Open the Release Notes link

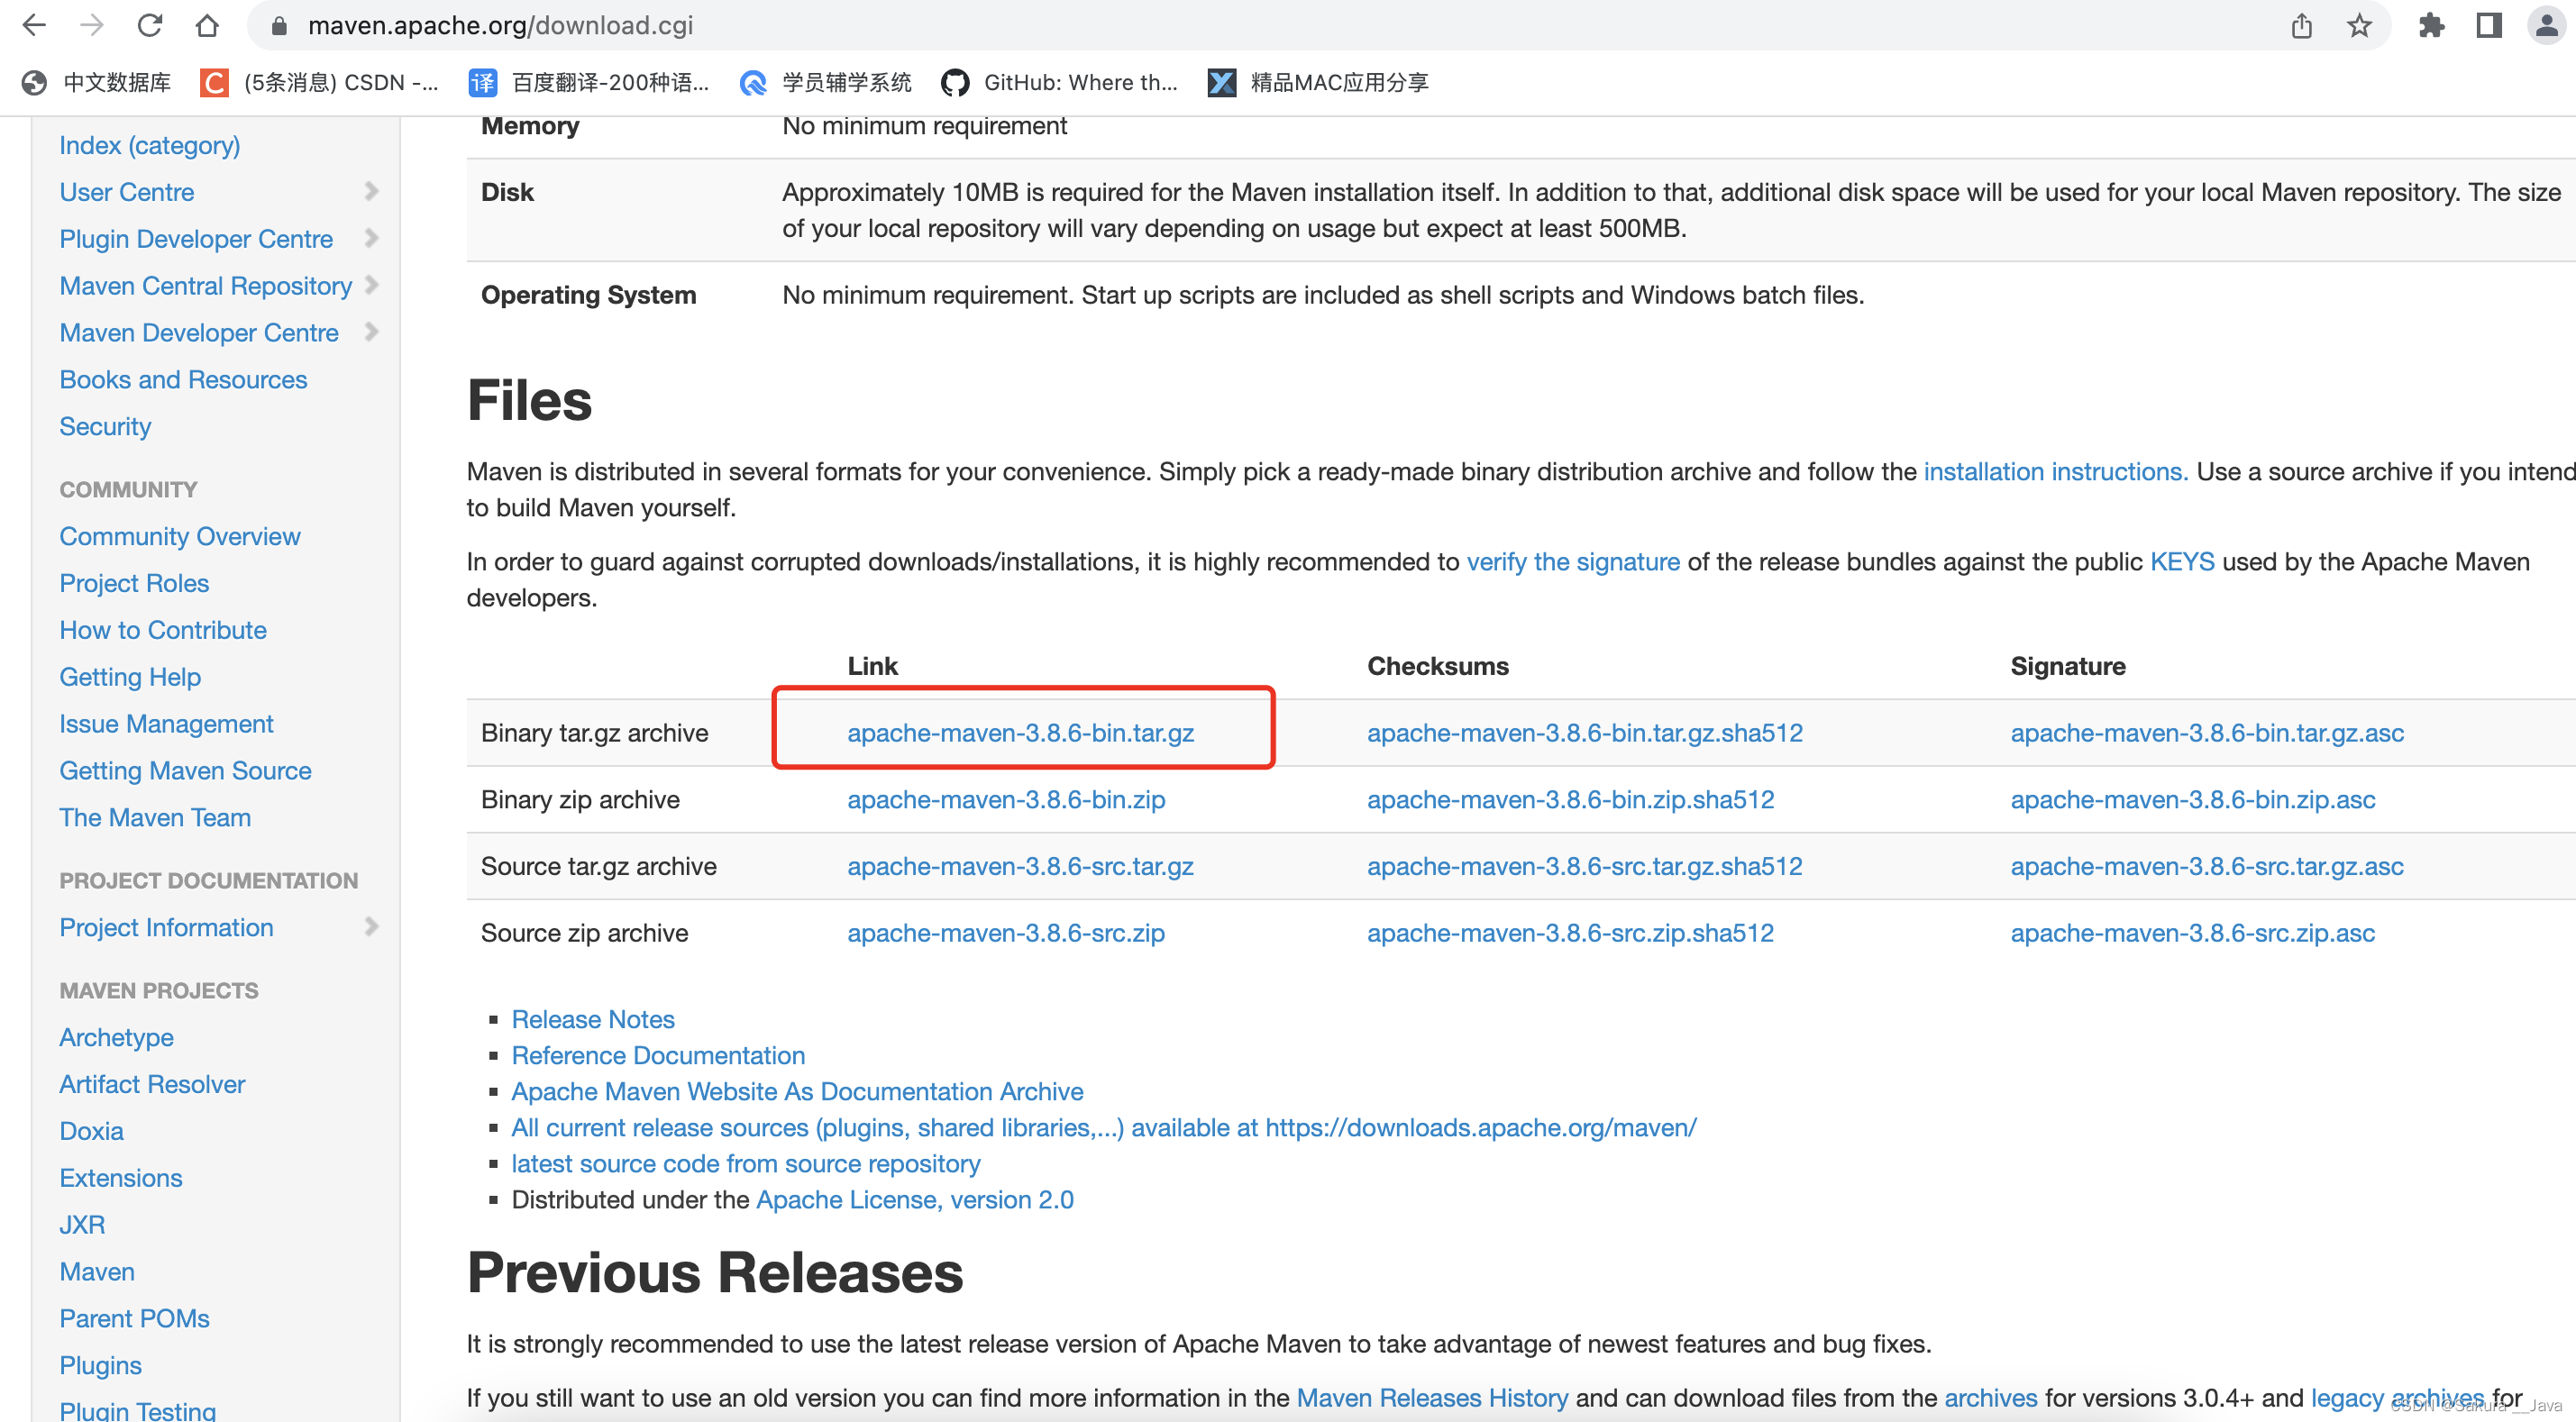click(x=592, y=1019)
